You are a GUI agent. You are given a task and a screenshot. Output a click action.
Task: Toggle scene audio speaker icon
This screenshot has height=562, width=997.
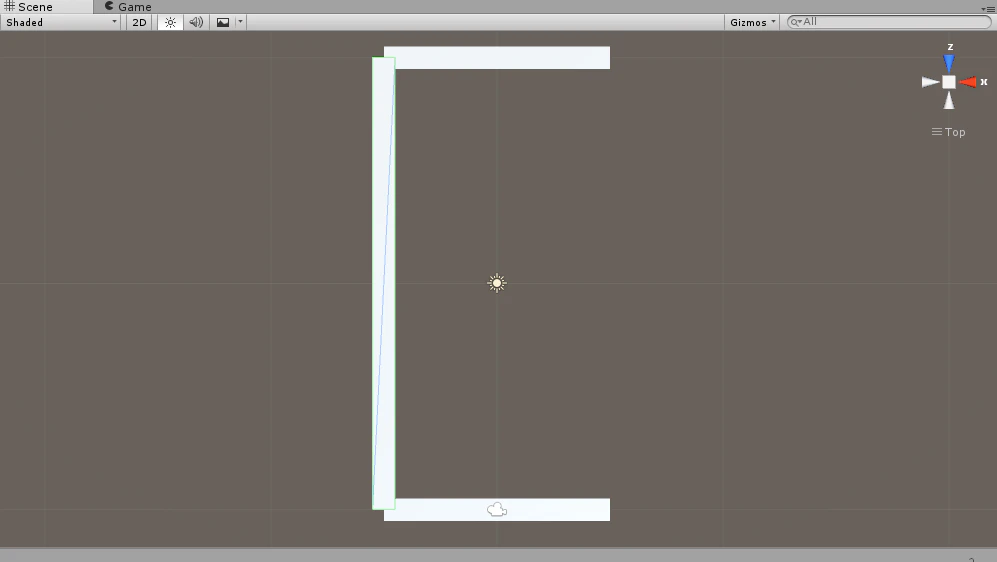pyautogui.click(x=196, y=22)
